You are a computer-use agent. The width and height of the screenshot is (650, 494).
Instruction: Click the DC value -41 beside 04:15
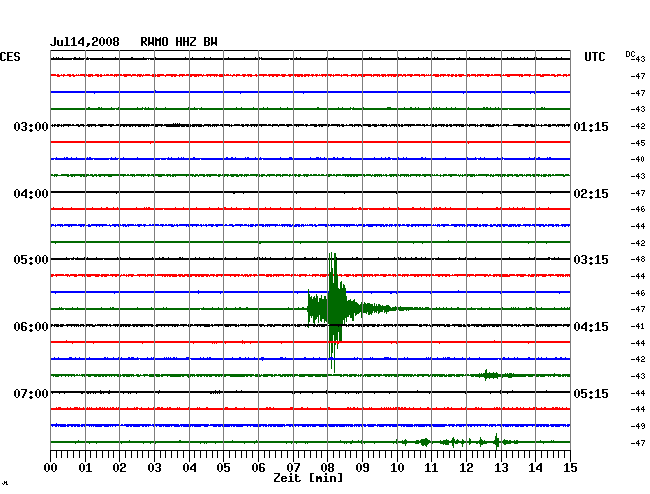coord(638,326)
